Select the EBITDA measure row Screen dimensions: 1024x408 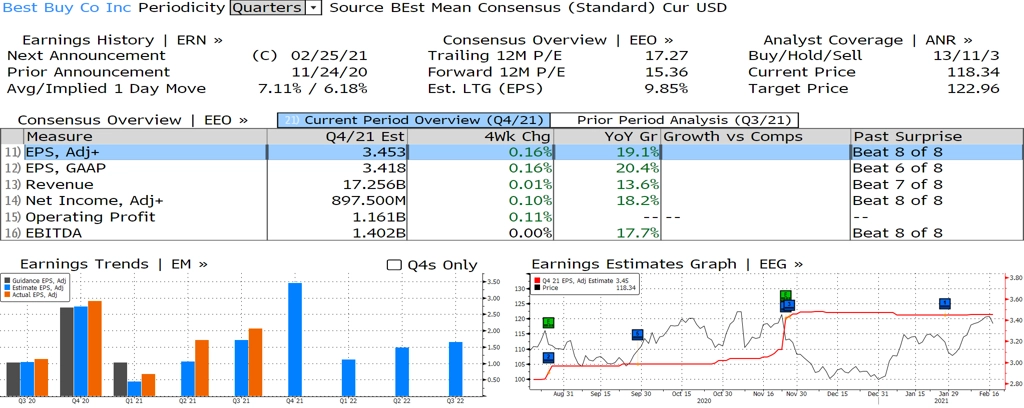click(512, 233)
